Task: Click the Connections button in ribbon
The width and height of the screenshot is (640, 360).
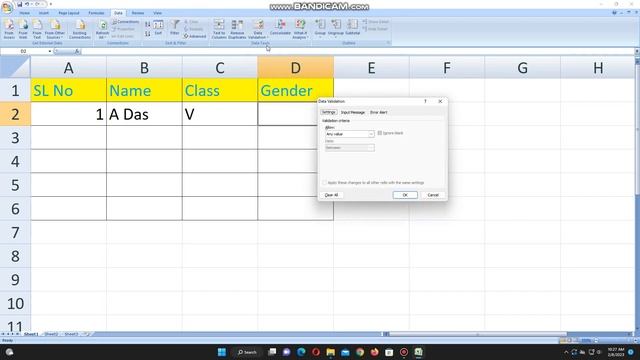Action: coord(126,22)
